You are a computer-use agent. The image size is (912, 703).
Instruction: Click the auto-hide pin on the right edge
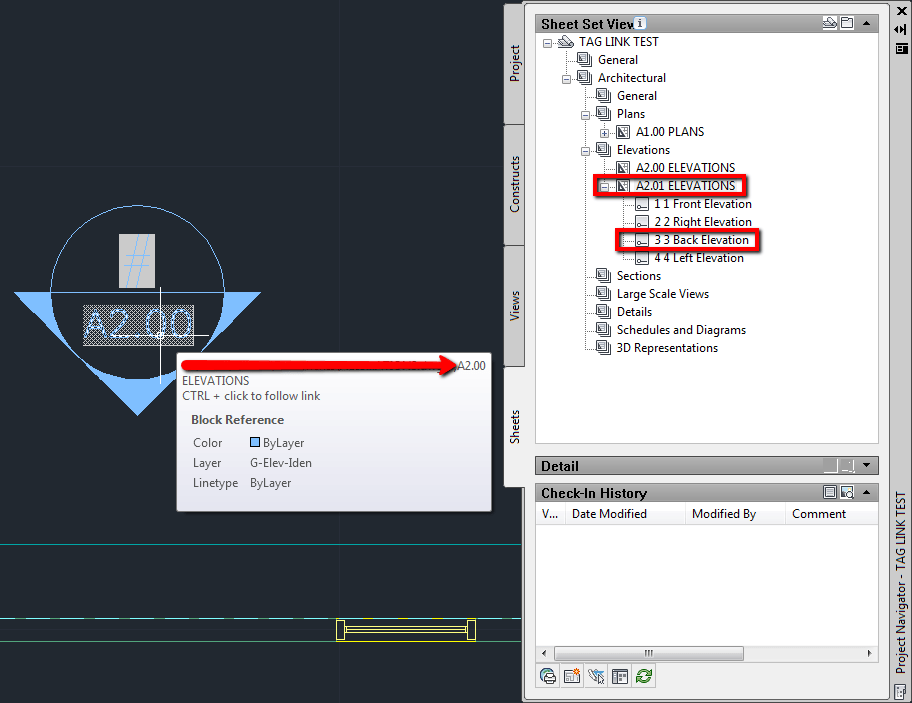click(902, 29)
